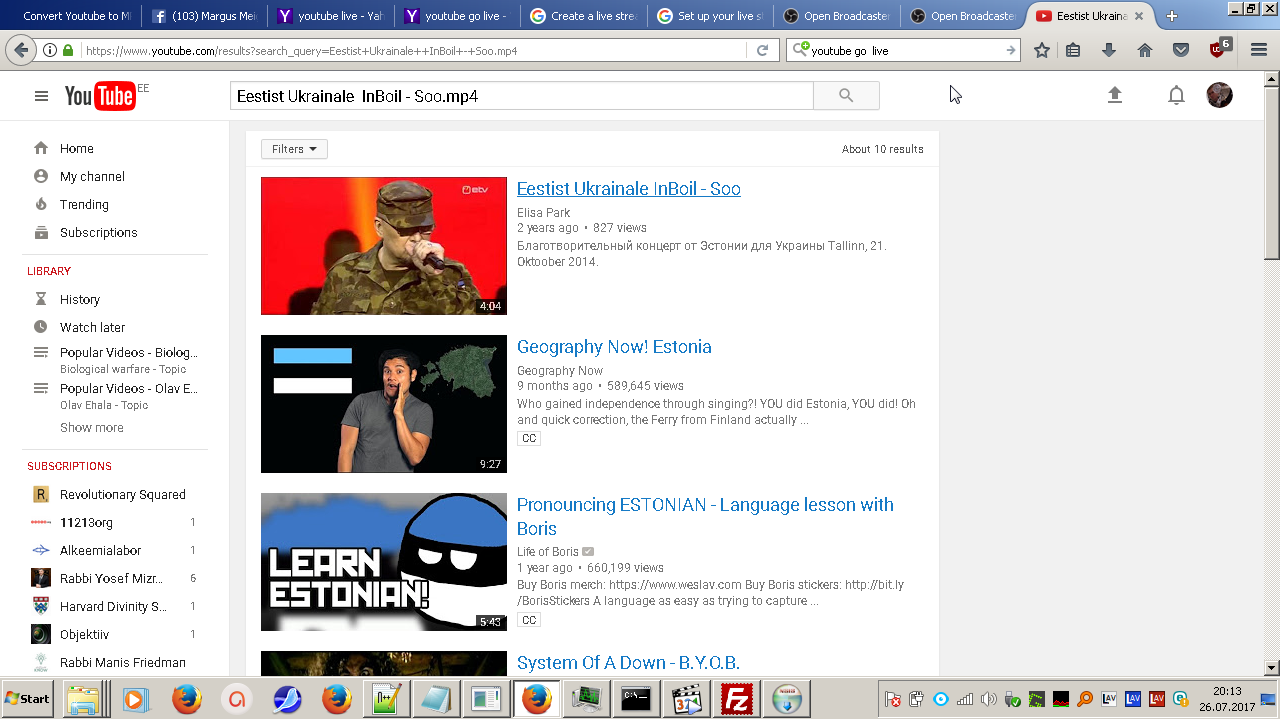Open the YouTube upload arrow icon
Viewport: 1280px width, 719px height.
[x=1115, y=95]
